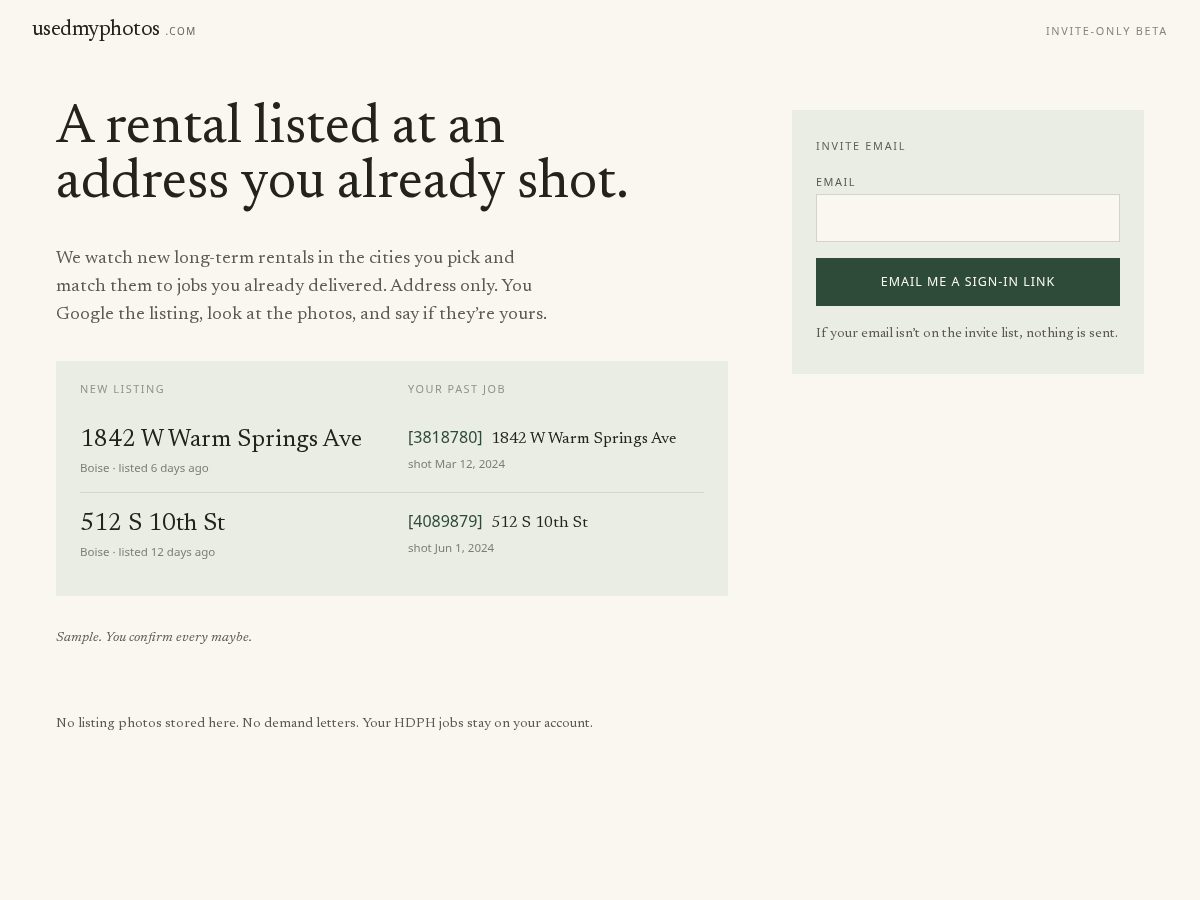Click the intro paragraph about long-term rentals
1200x900 pixels.
[302, 285]
